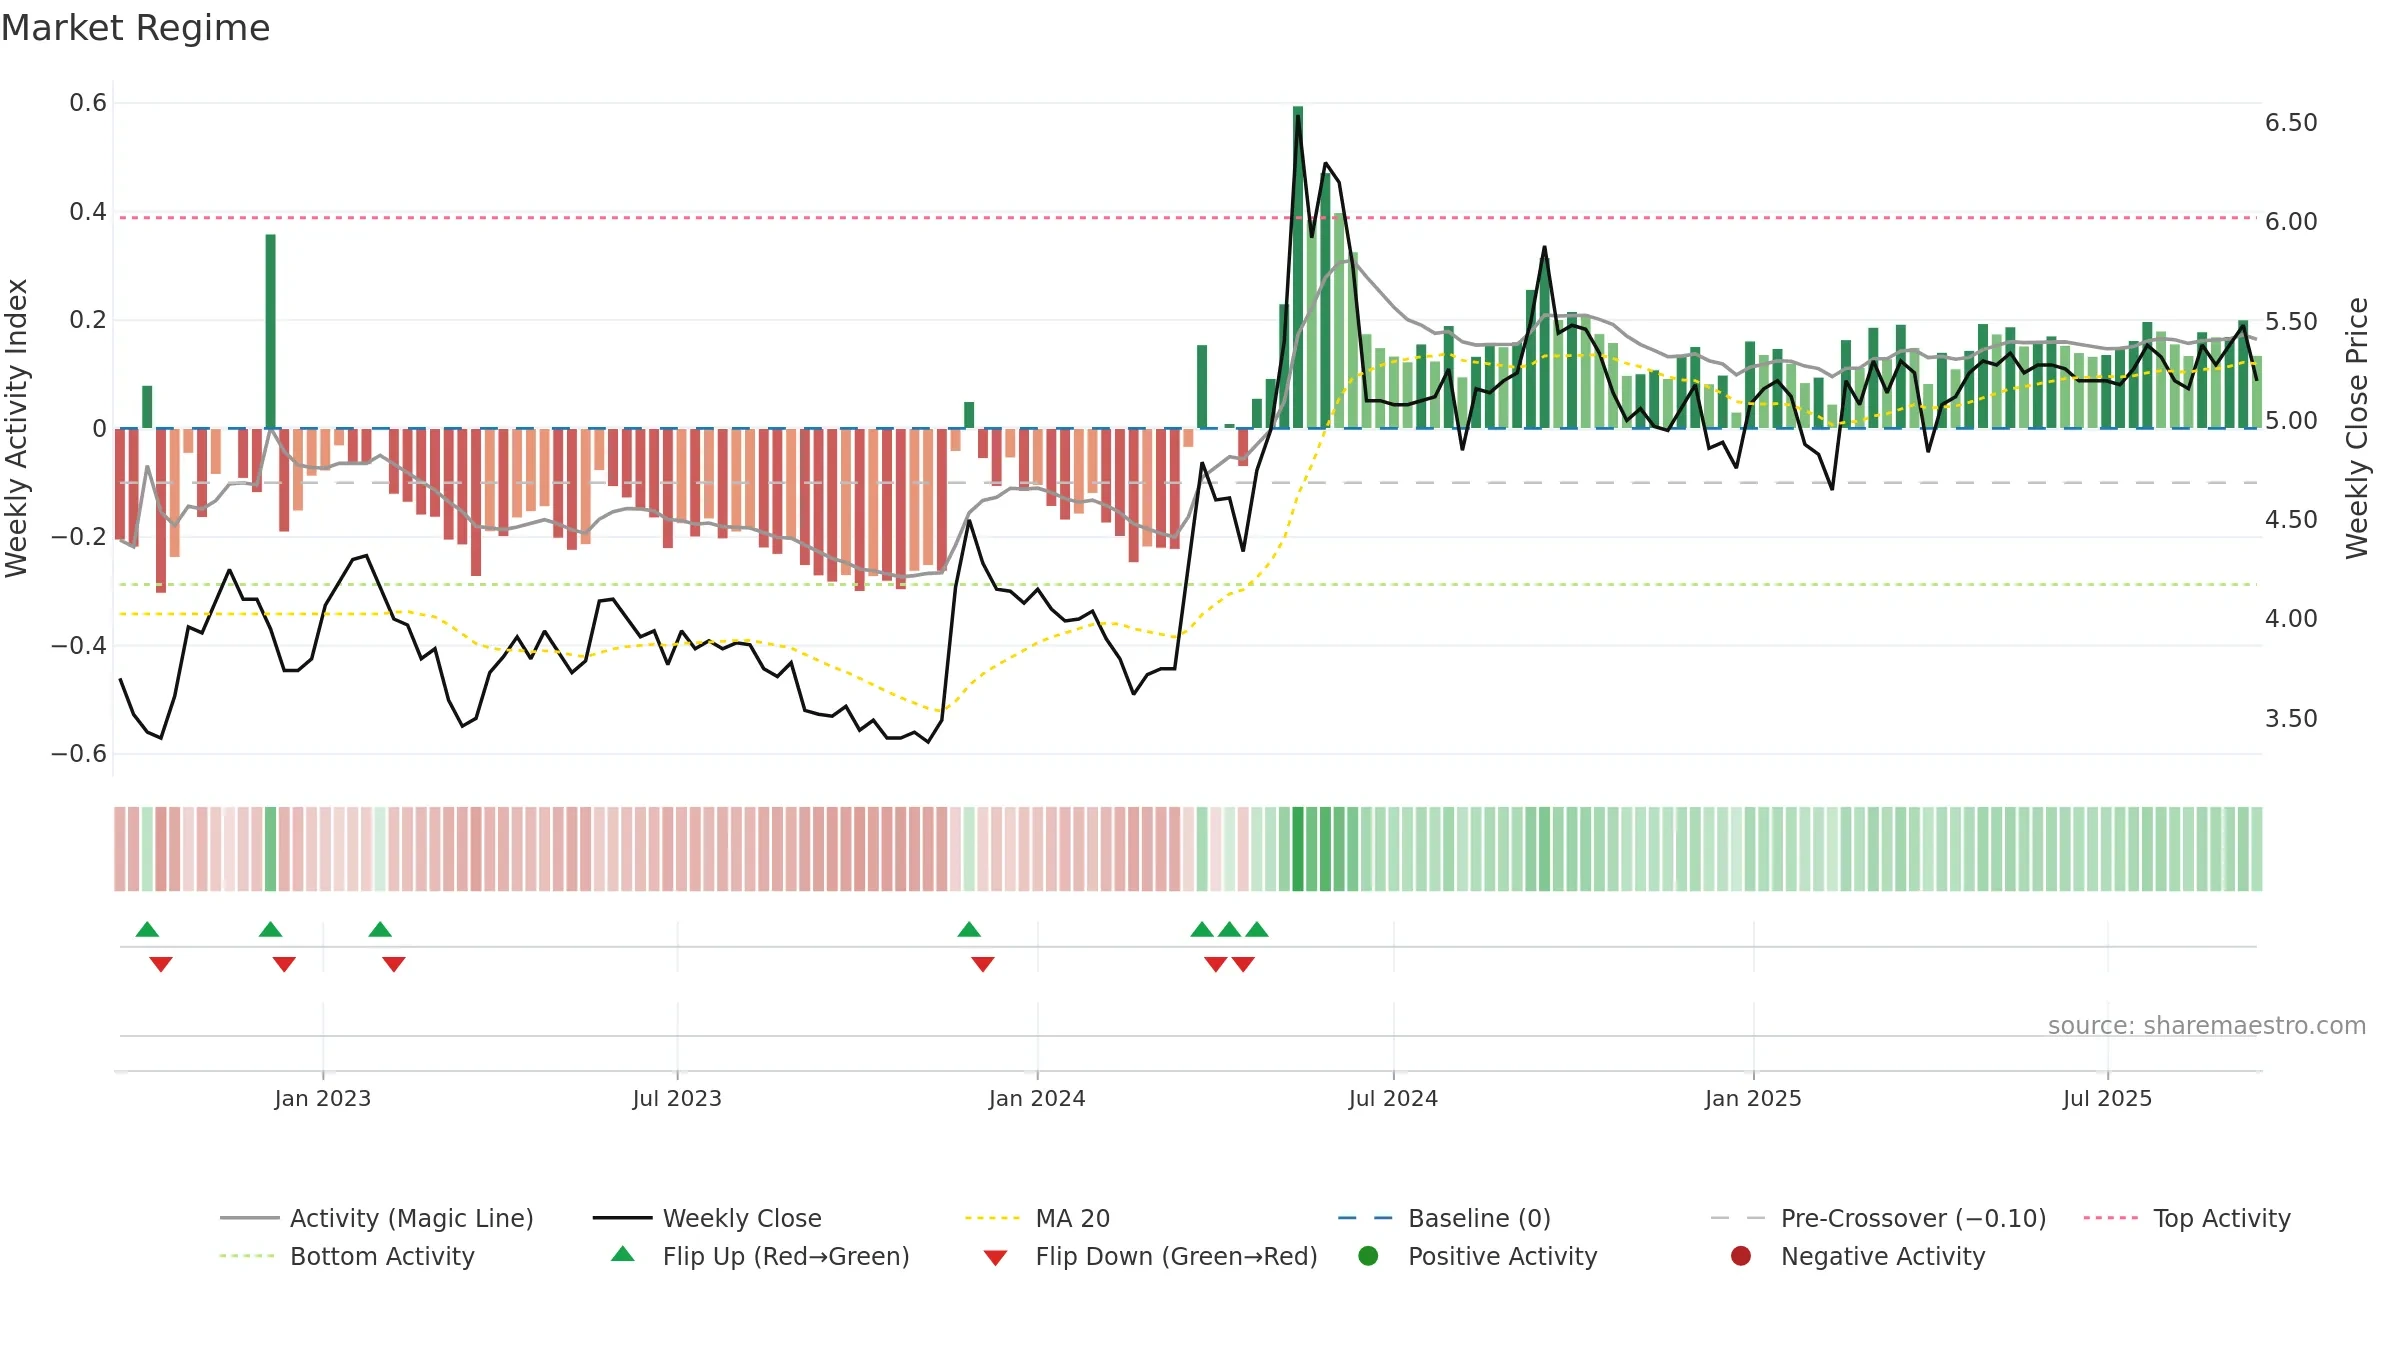Click the darkest green cell in regime strip
This screenshot has width=2400, height=1350.
(1298, 849)
